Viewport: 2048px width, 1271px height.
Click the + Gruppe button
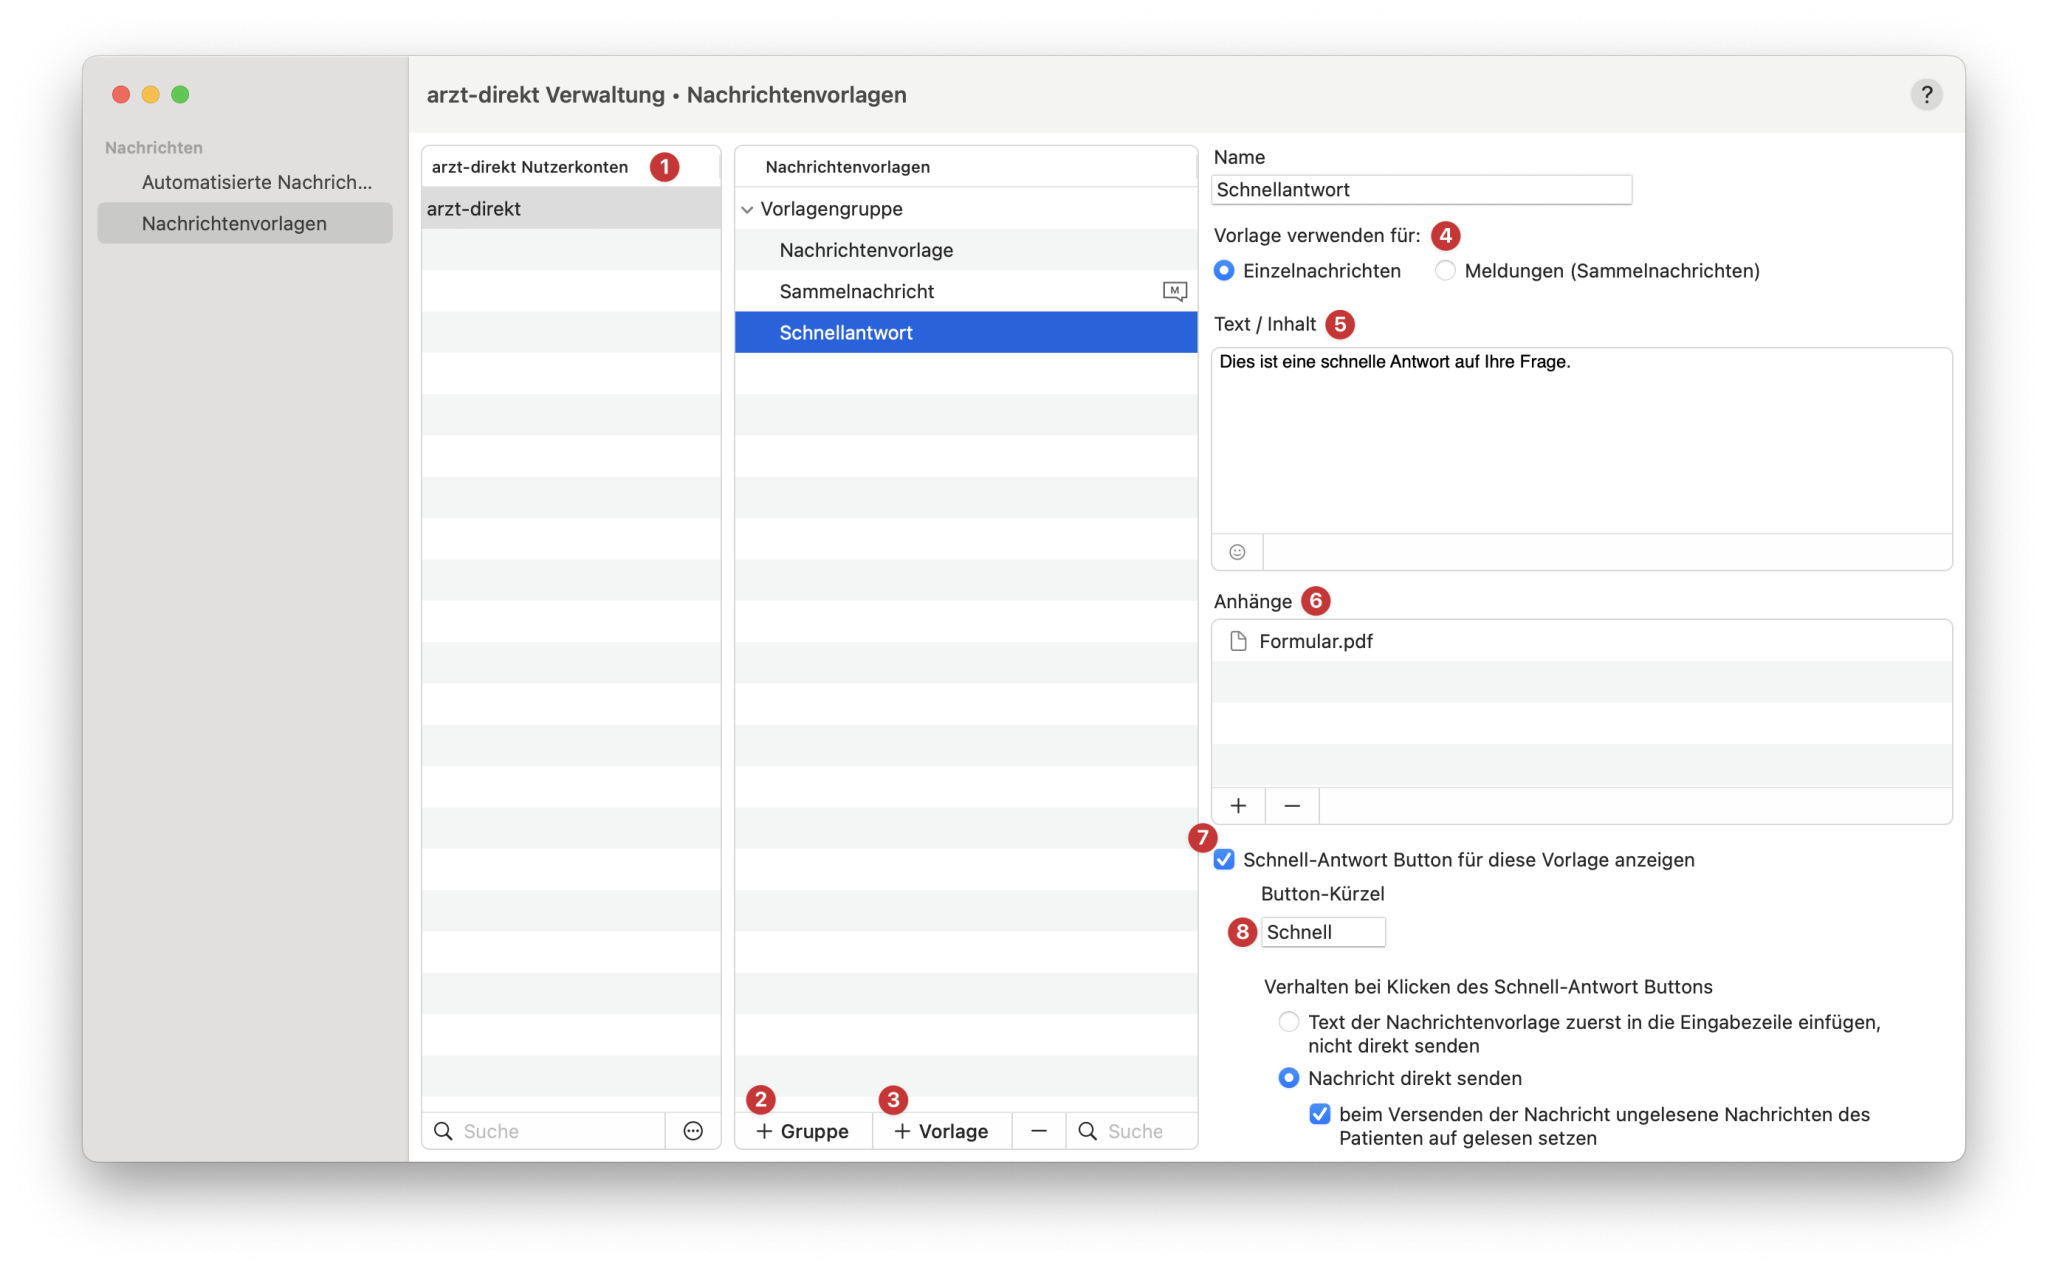coord(803,1130)
